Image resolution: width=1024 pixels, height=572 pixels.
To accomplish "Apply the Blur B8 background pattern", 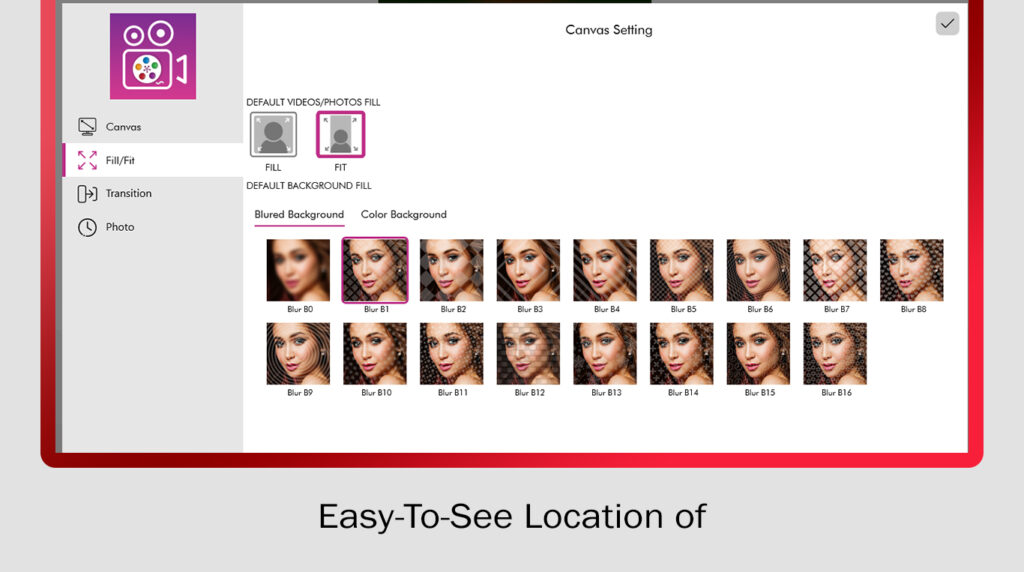I will coord(911,270).
